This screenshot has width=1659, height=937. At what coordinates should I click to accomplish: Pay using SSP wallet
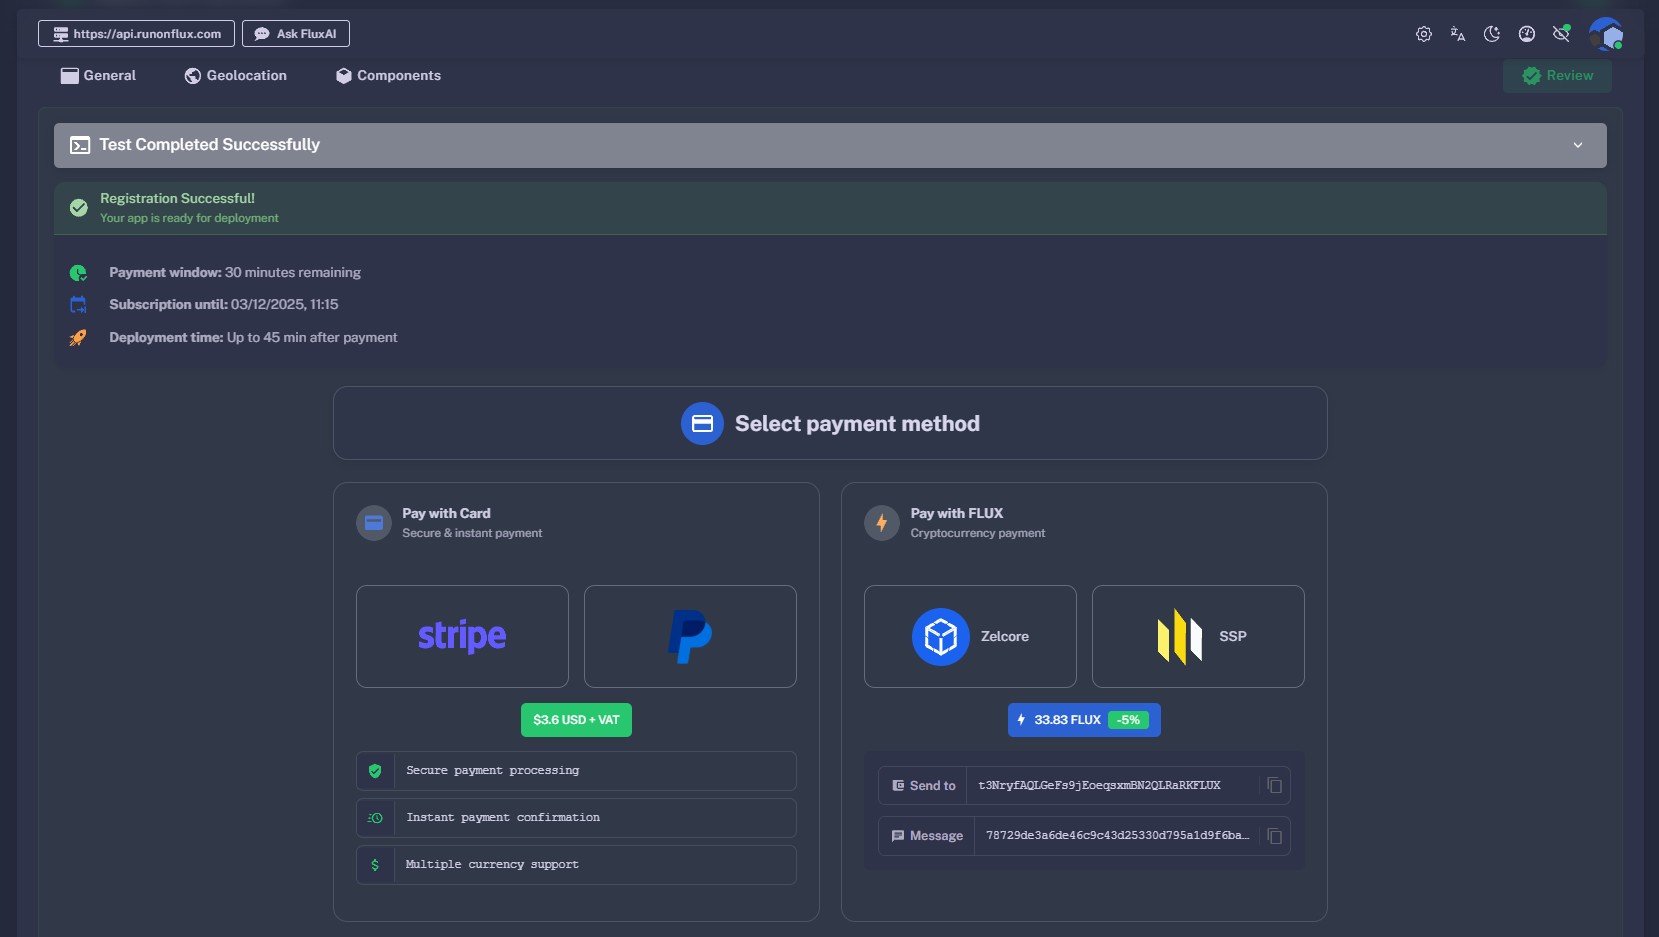coord(1198,636)
